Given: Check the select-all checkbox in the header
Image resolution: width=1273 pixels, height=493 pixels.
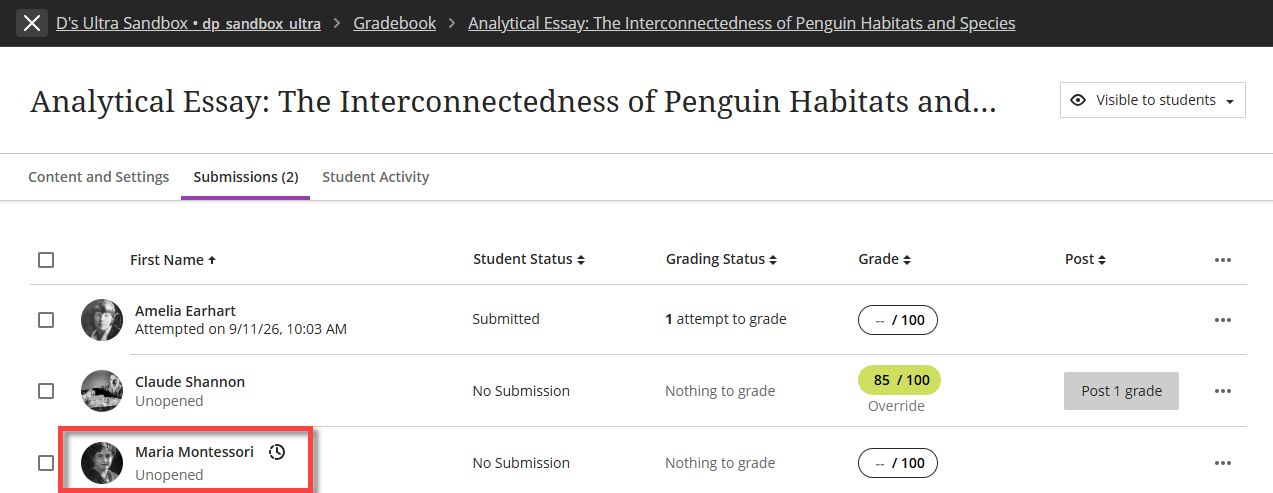Looking at the screenshot, I should 46,260.
